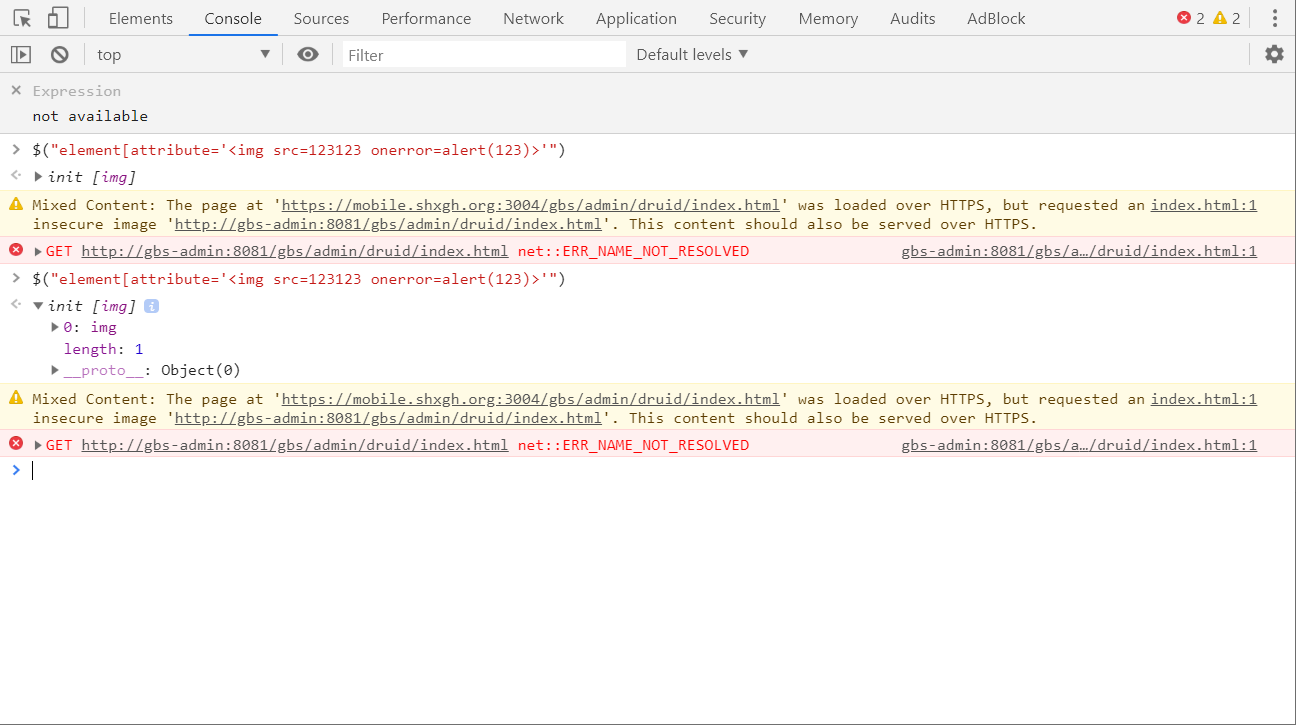The height and width of the screenshot is (725, 1296).
Task: Open the mobile.shxgh.org link in the first warning
Action: (530, 205)
